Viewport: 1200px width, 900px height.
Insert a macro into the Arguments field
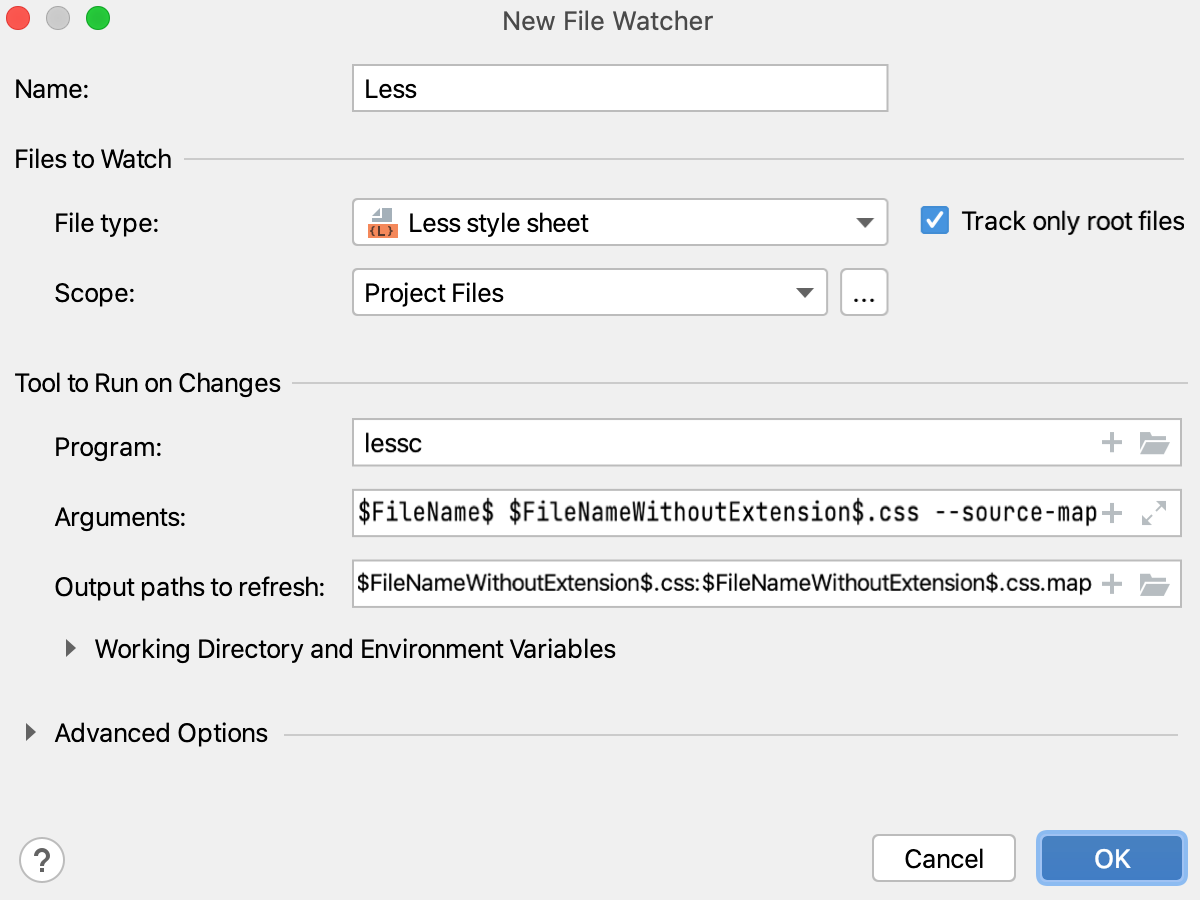[1111, 512]
